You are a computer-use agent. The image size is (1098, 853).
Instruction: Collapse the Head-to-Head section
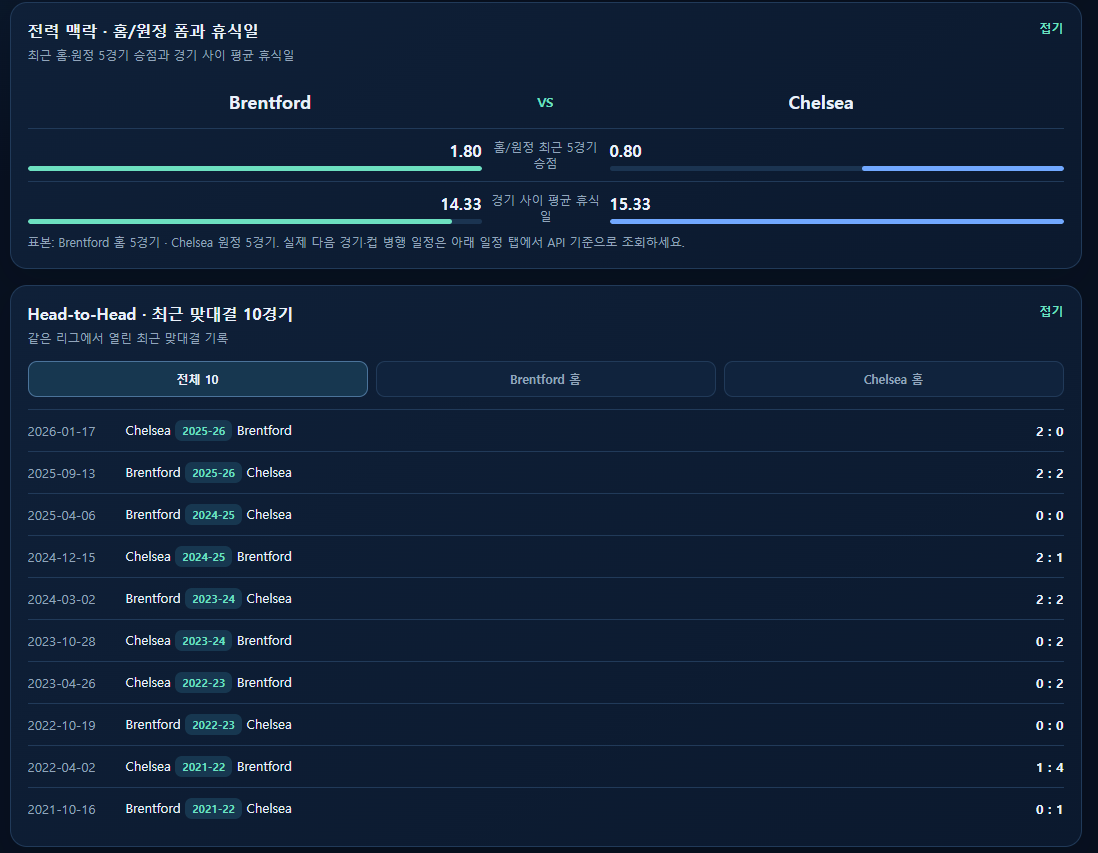pos(1051,311)
